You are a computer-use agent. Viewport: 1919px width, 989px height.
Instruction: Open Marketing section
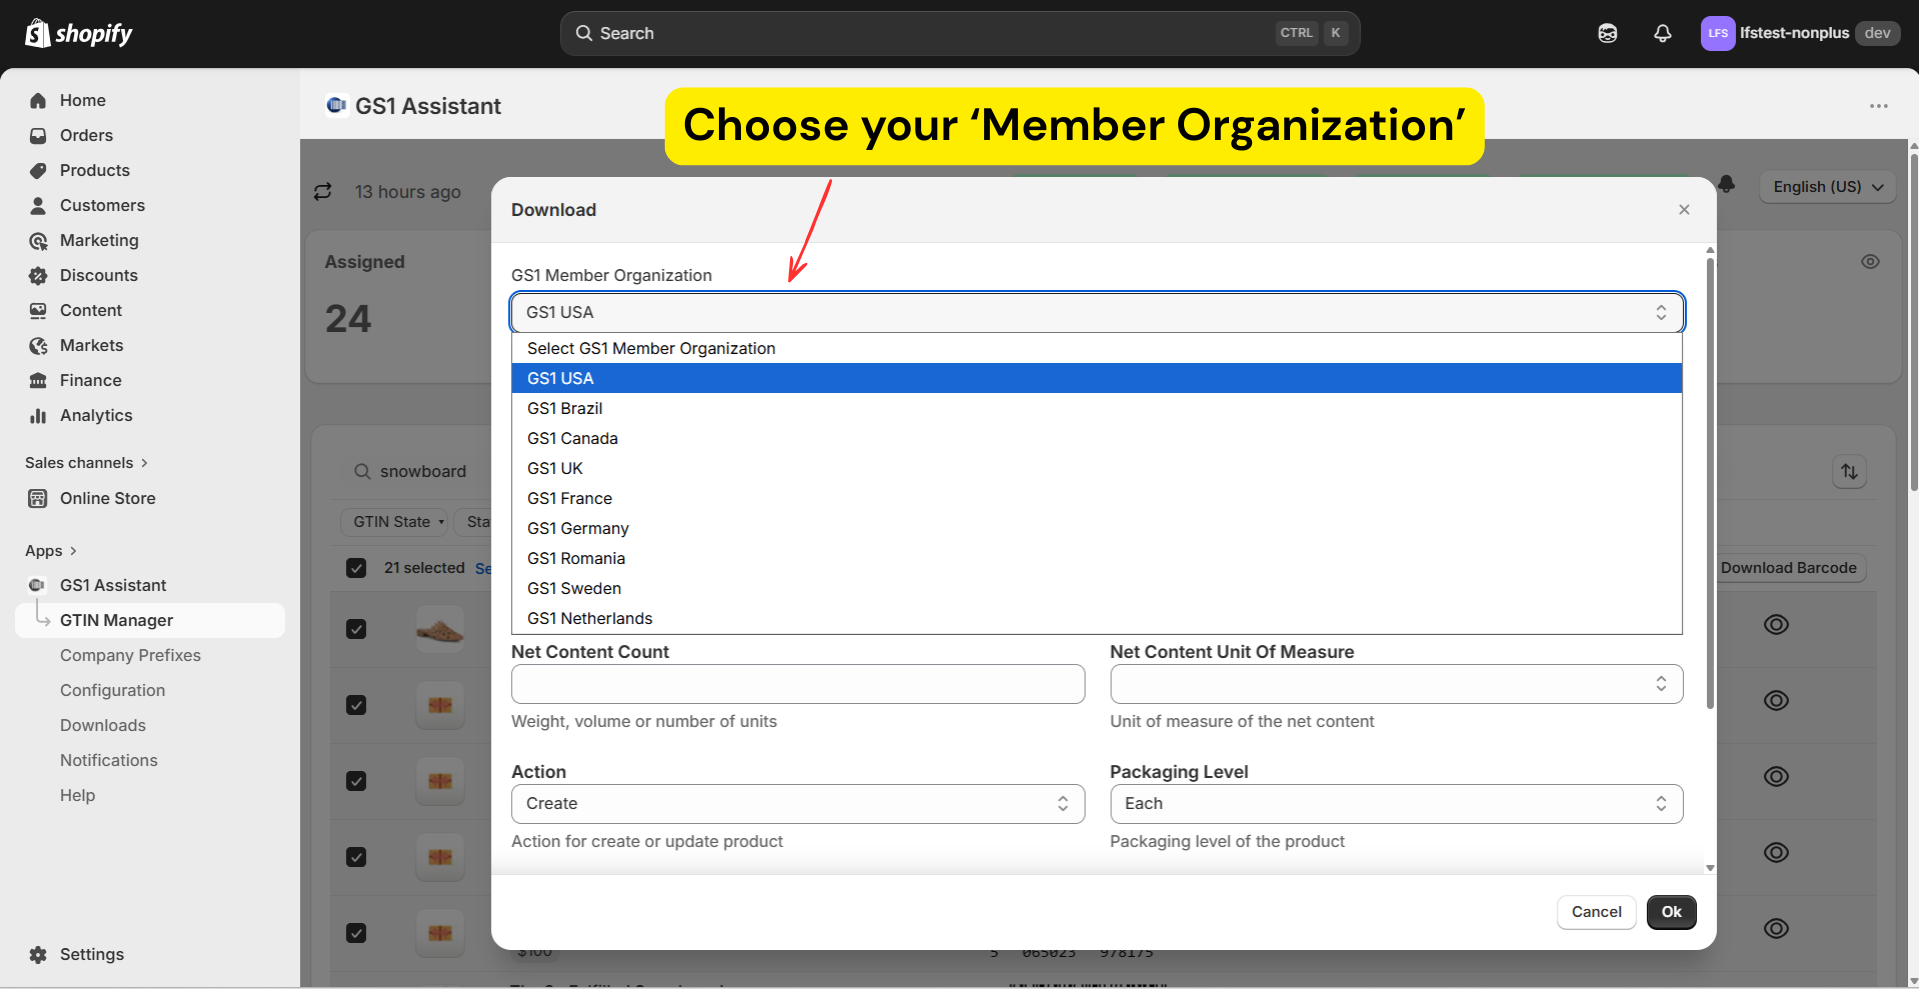[x=99, y=240]
